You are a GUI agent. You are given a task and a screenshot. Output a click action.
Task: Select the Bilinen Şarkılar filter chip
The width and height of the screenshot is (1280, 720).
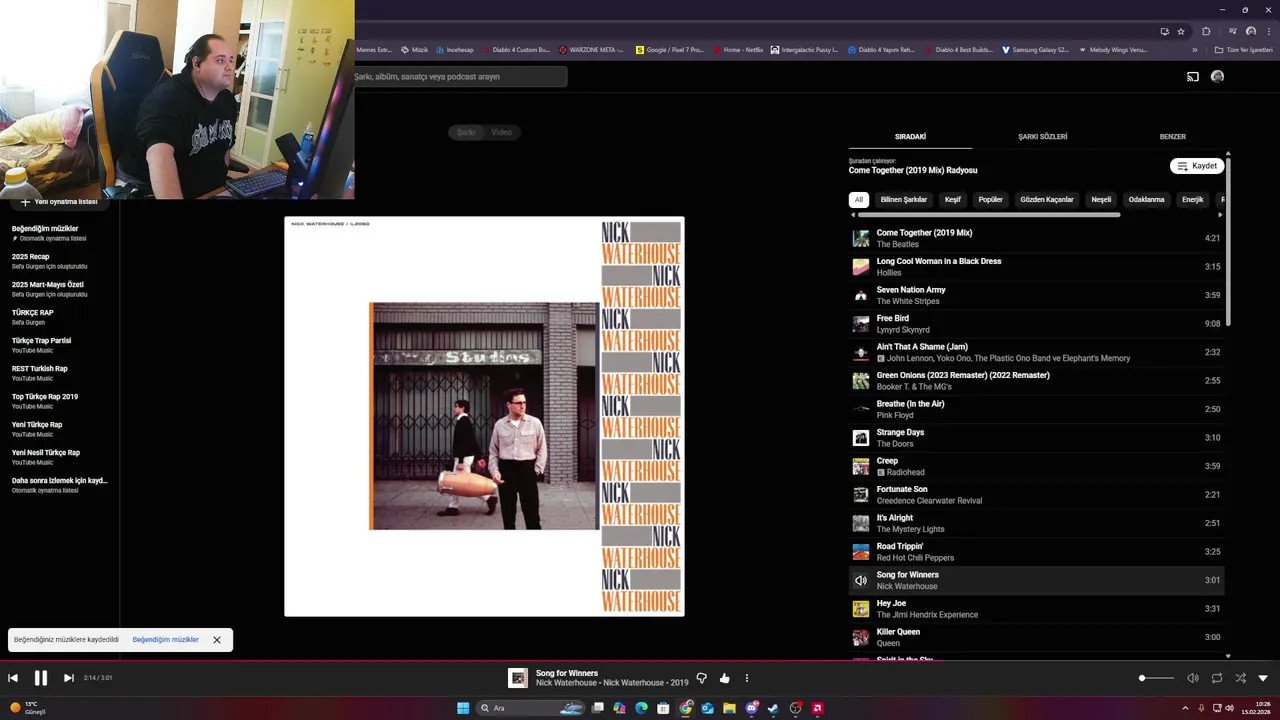coord(903,199)
